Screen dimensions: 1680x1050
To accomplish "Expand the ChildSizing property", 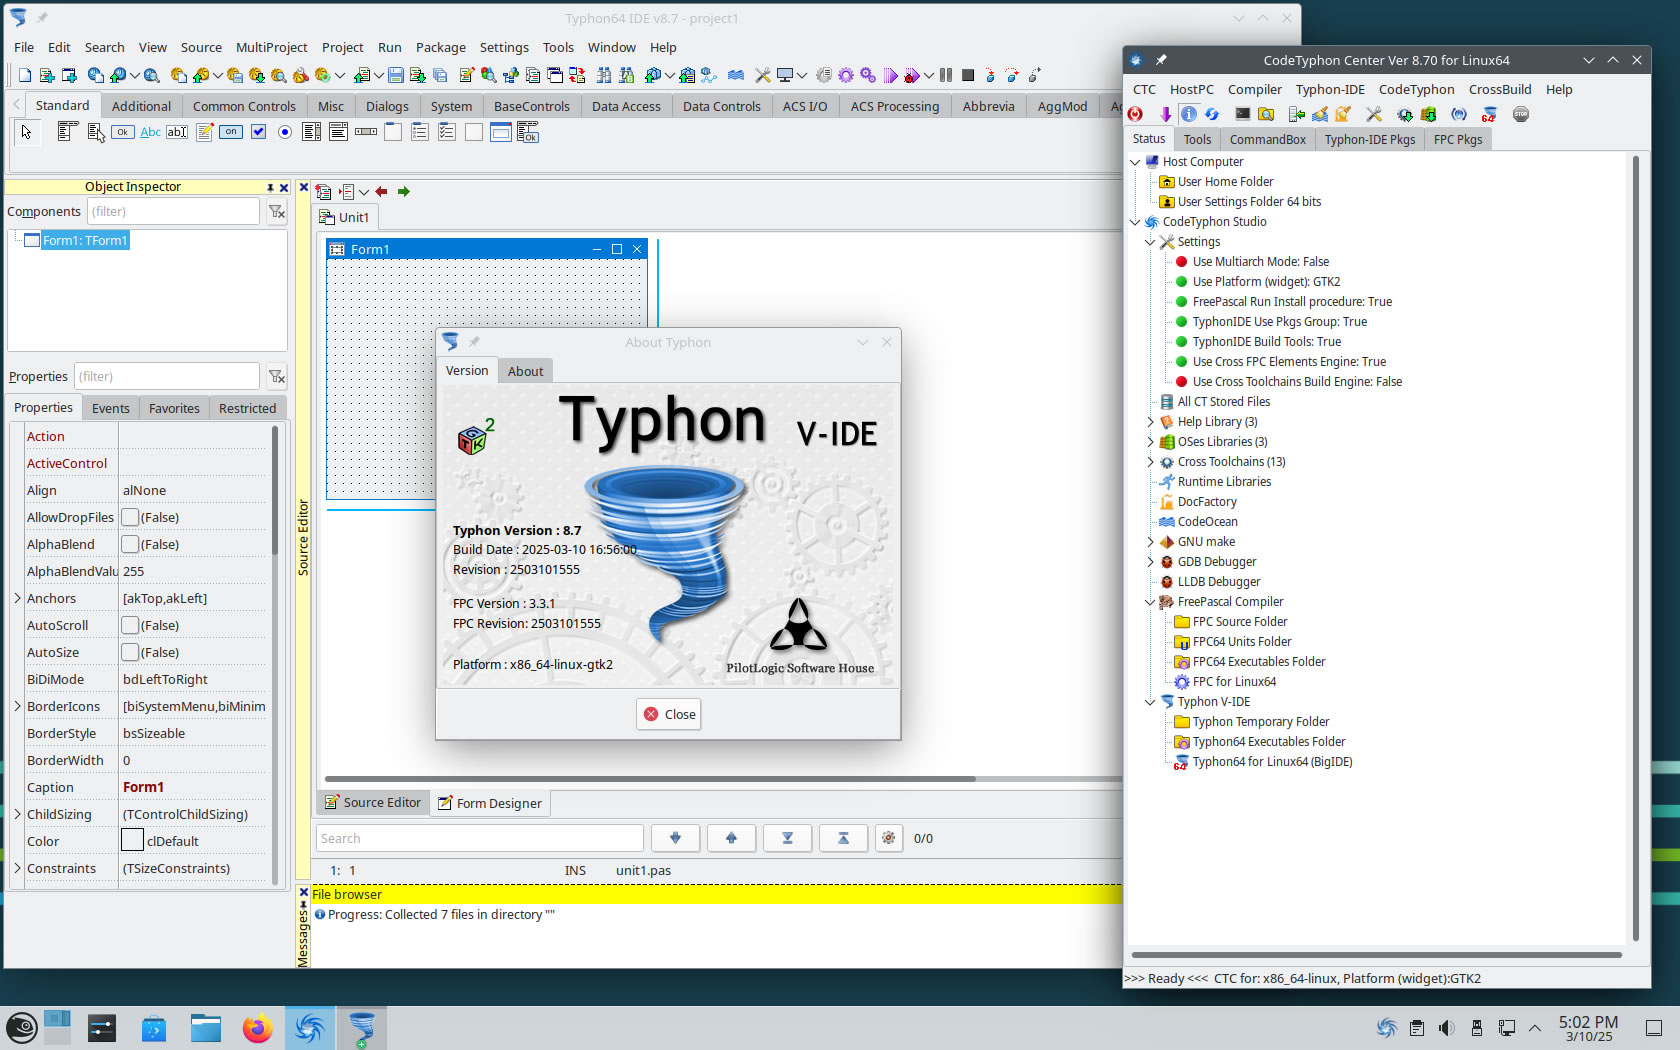I will tap(17, 814).
